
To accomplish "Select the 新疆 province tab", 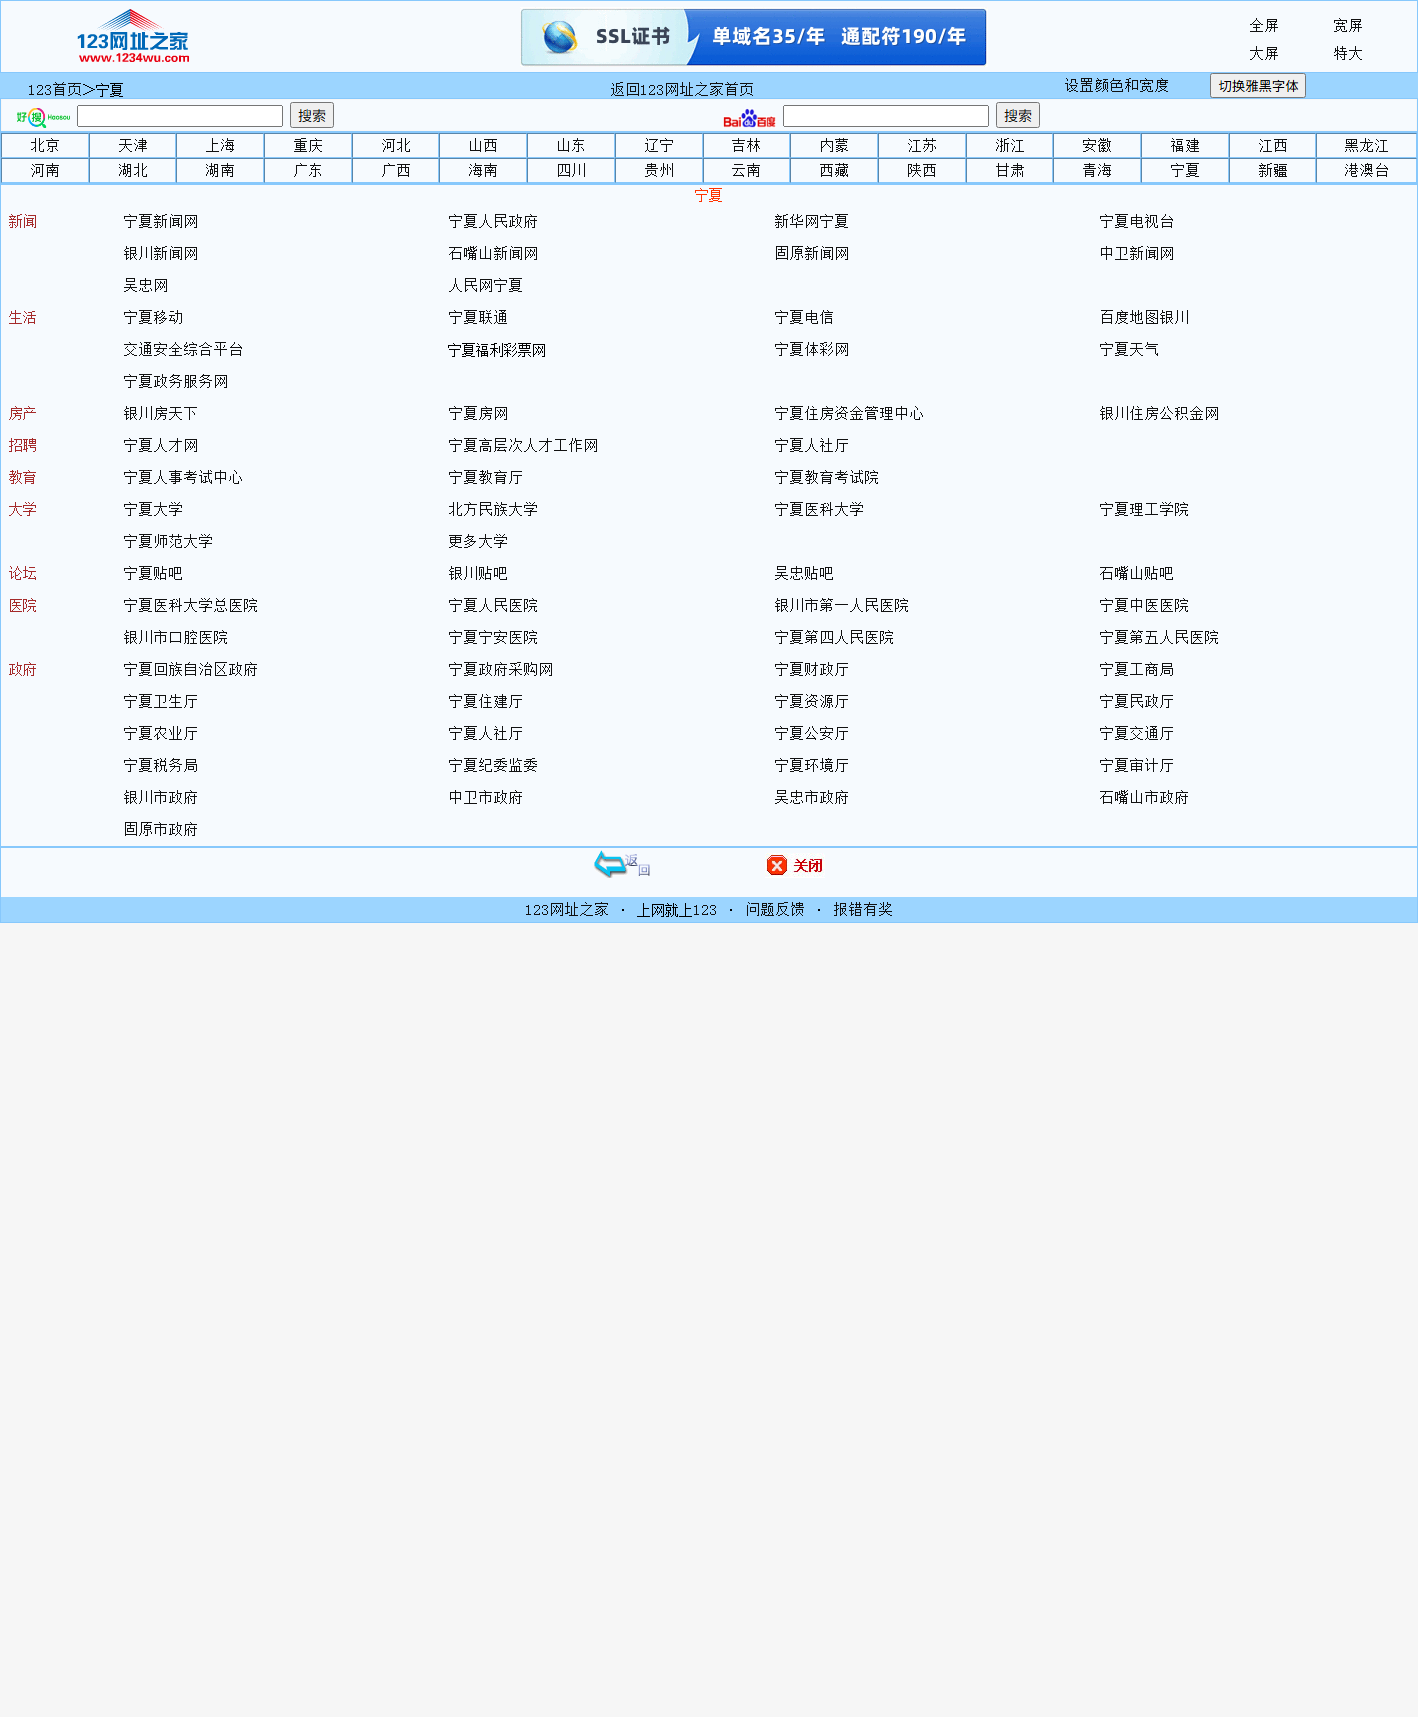I will (x=1273, y=171).
